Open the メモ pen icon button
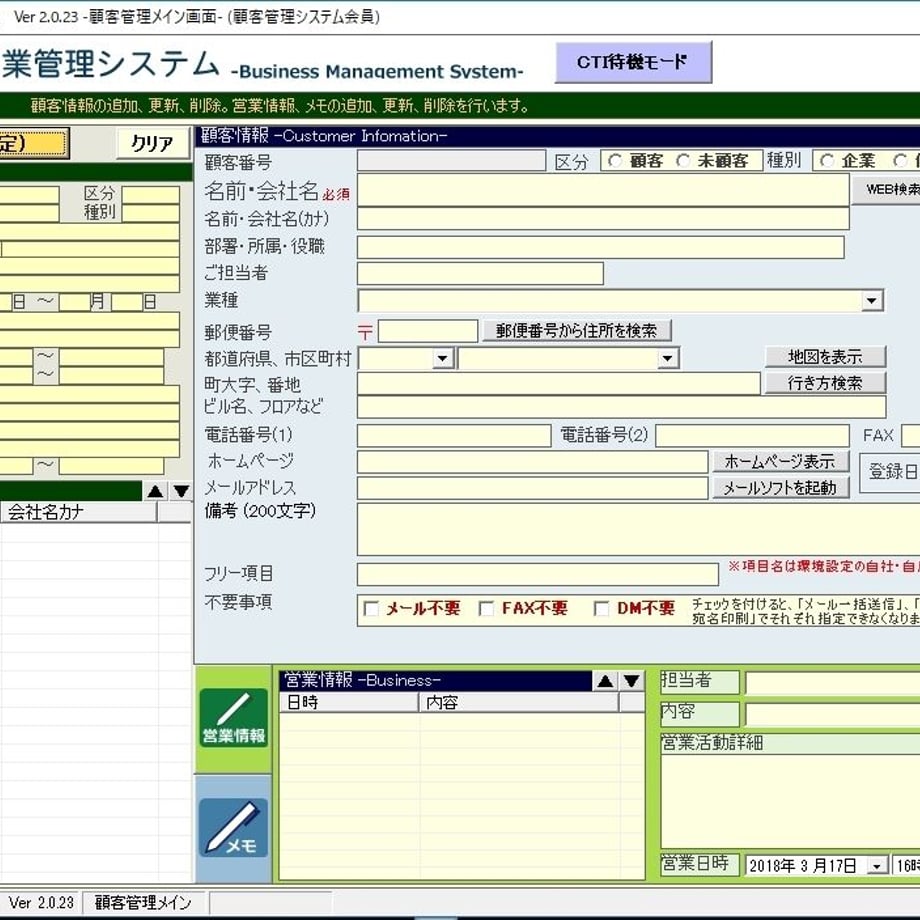The height and width of the screenshot is (920, 920). 234,828
